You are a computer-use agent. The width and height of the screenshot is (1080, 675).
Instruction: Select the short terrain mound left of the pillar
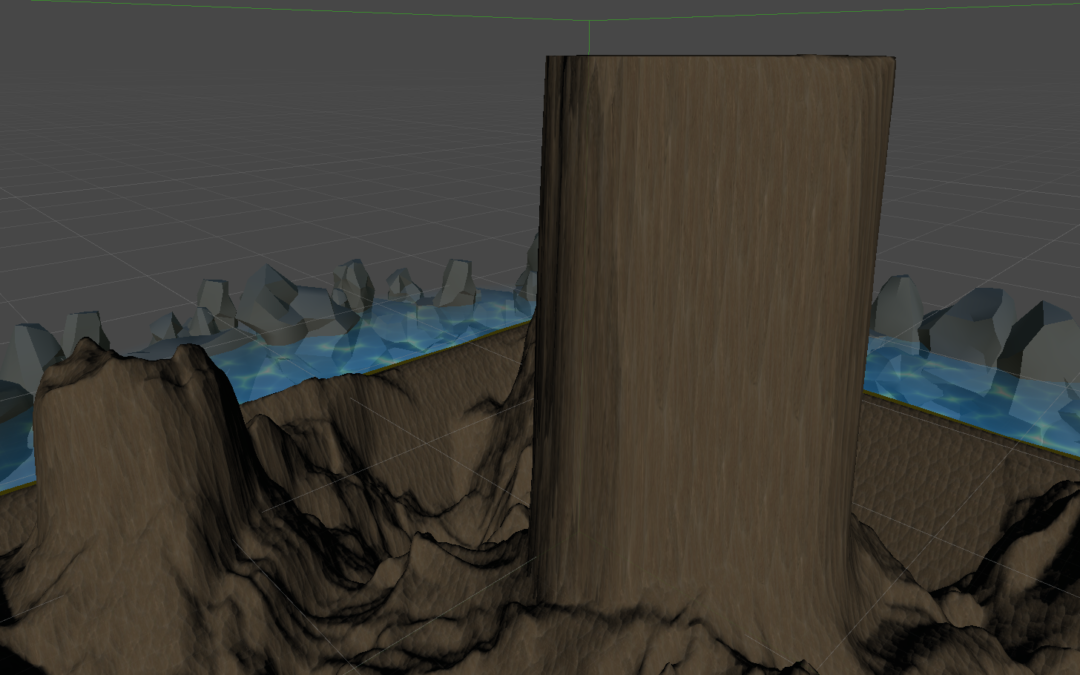131,448
